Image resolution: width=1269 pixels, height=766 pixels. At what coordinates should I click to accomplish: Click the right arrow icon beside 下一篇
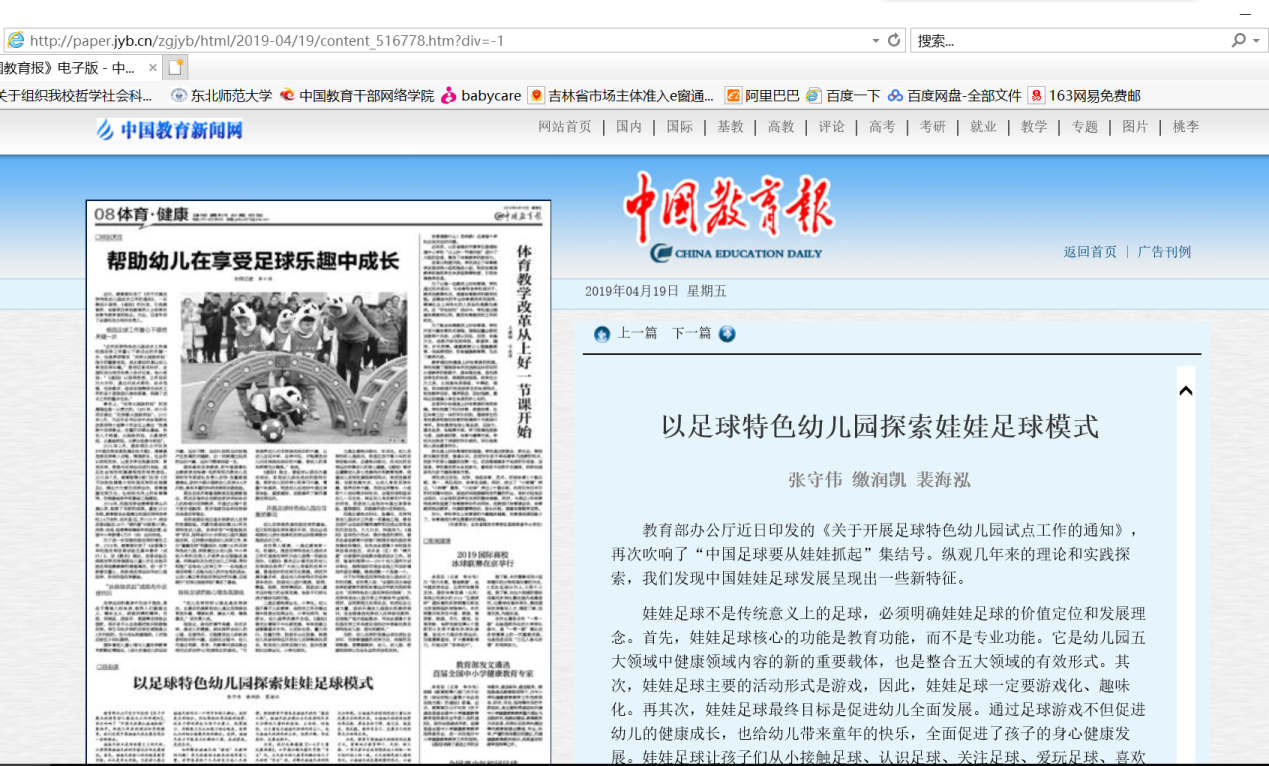(727, 334)
